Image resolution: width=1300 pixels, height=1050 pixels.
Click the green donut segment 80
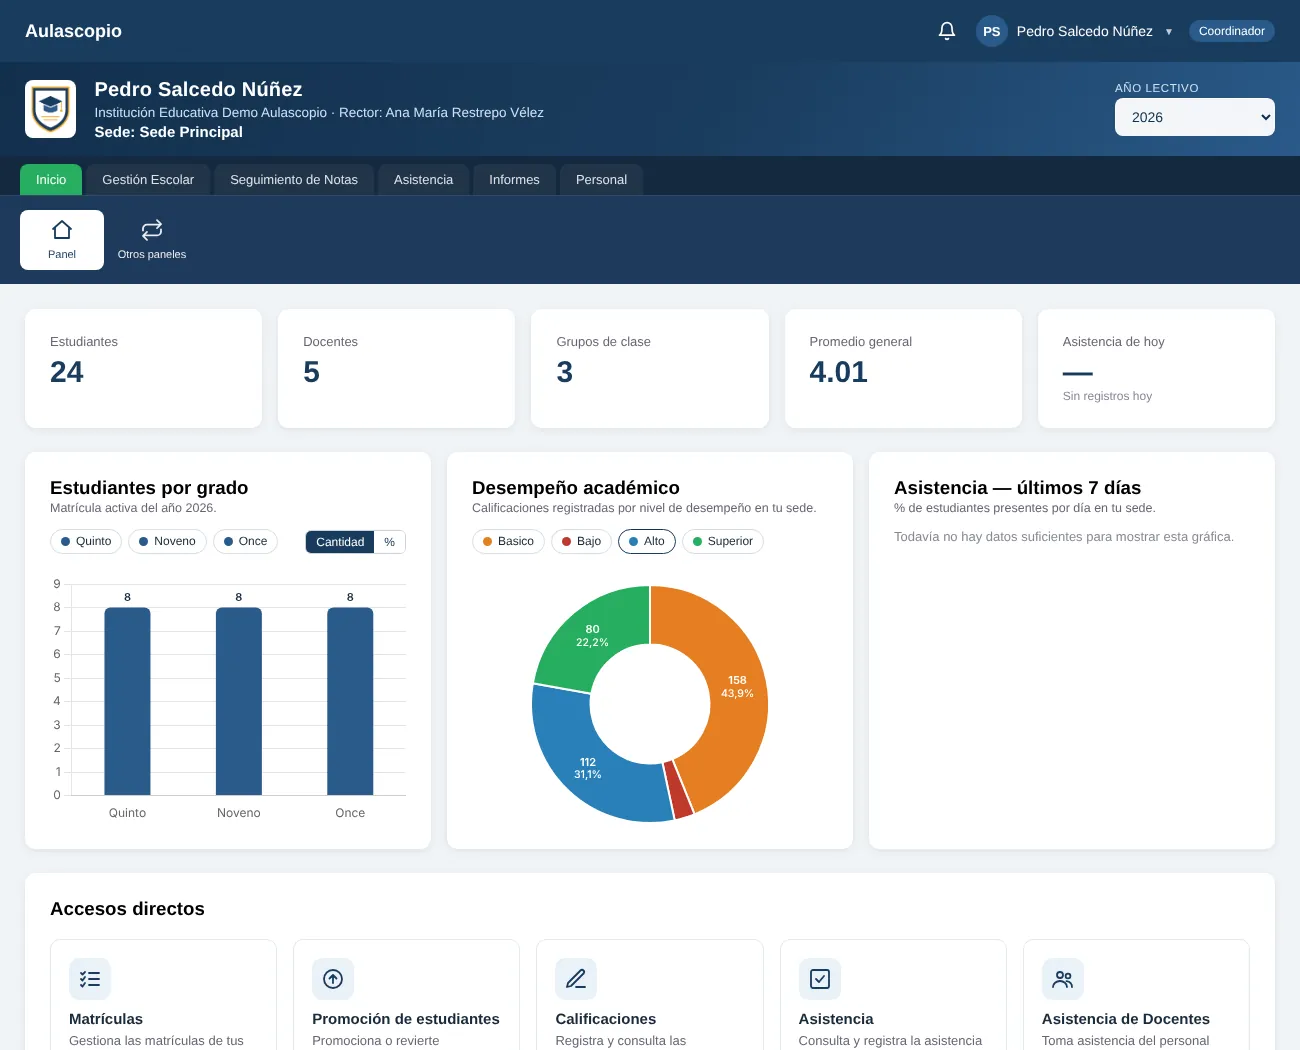pyautogui.click(x=590, y=636)
